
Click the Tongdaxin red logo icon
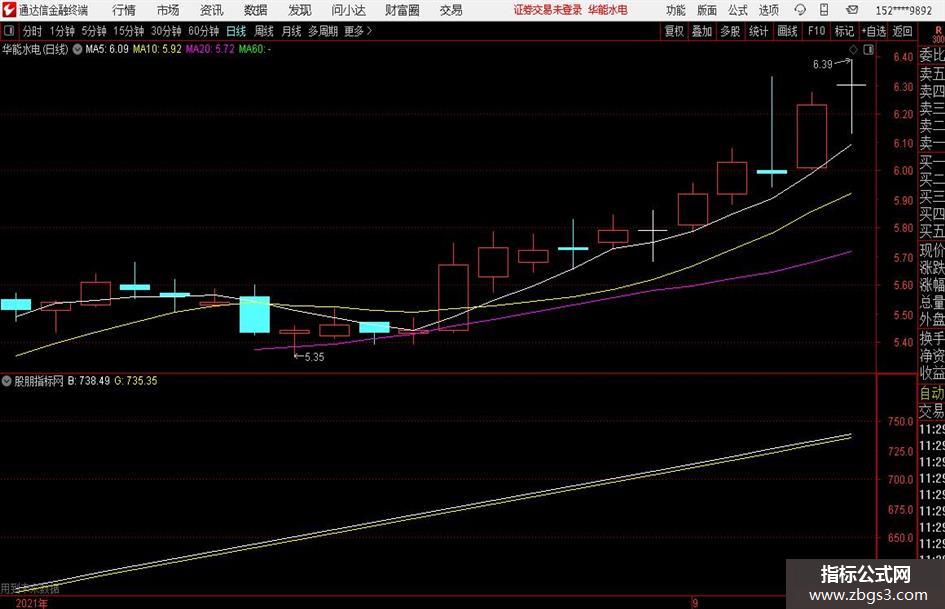click(x=8, y=10)
